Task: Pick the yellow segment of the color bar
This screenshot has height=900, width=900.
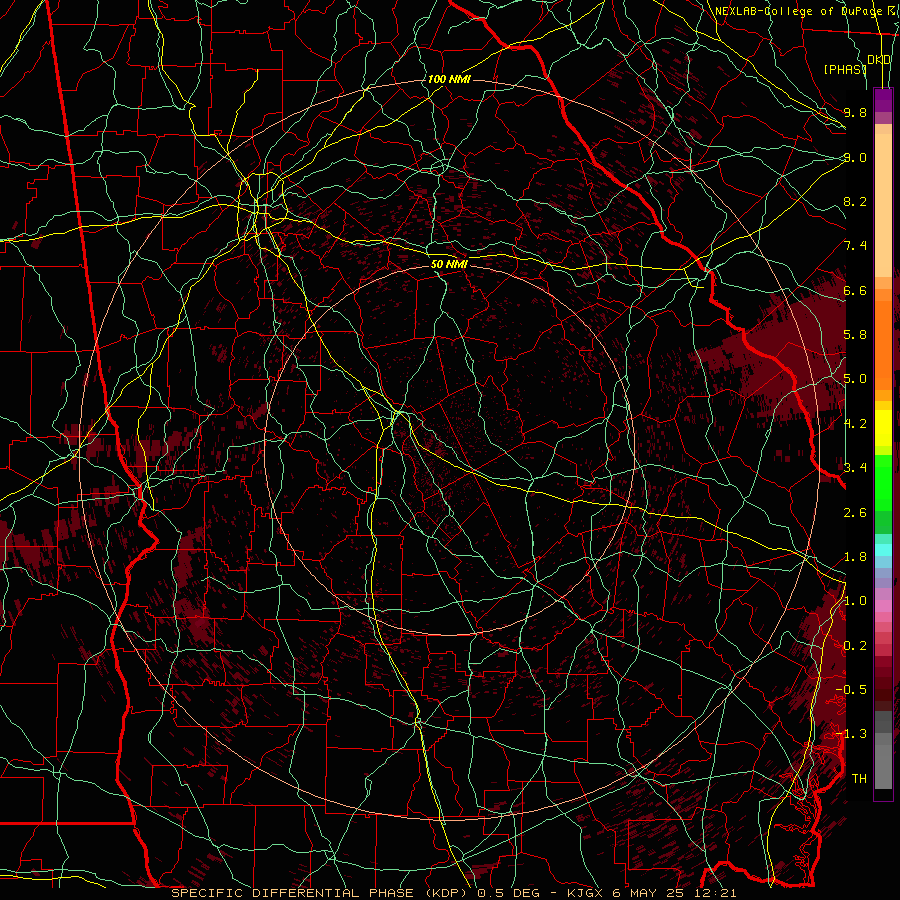Action: pyautogui.click(x=883, y=428)
